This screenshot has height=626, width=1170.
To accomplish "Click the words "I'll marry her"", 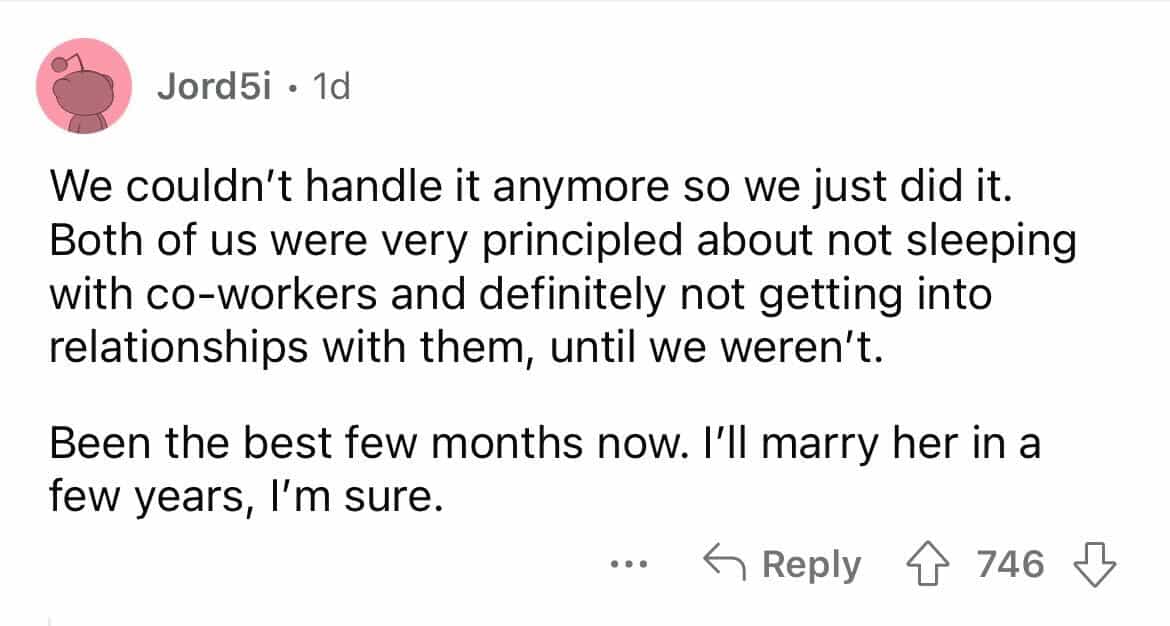I will 813,443.
